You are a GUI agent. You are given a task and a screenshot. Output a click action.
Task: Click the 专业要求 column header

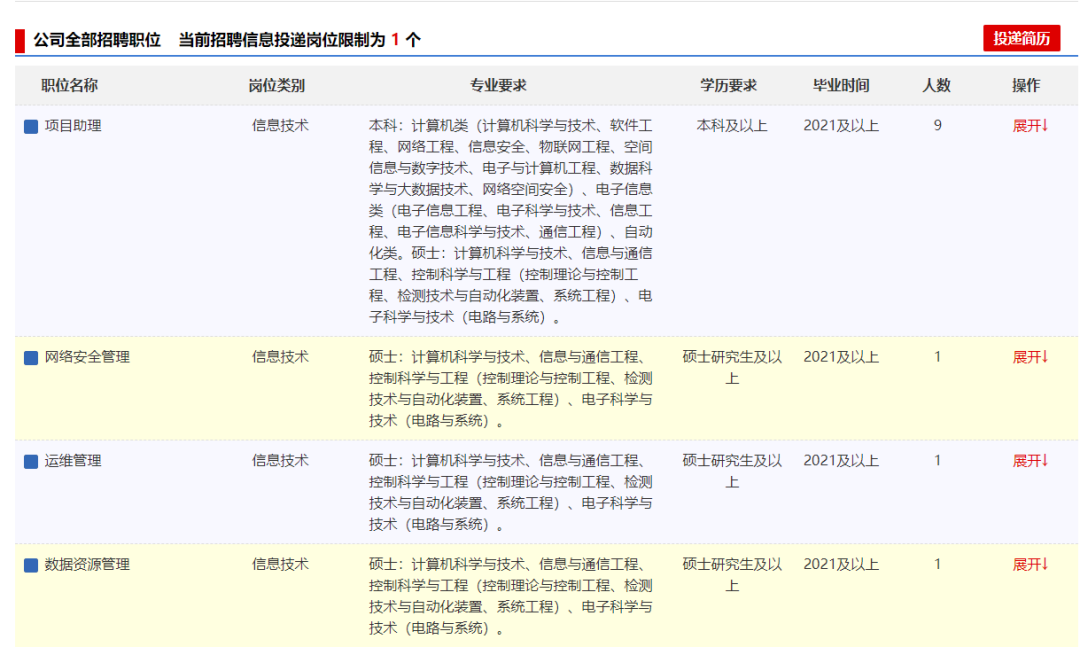pyautogui.click(x=498, y=86)
